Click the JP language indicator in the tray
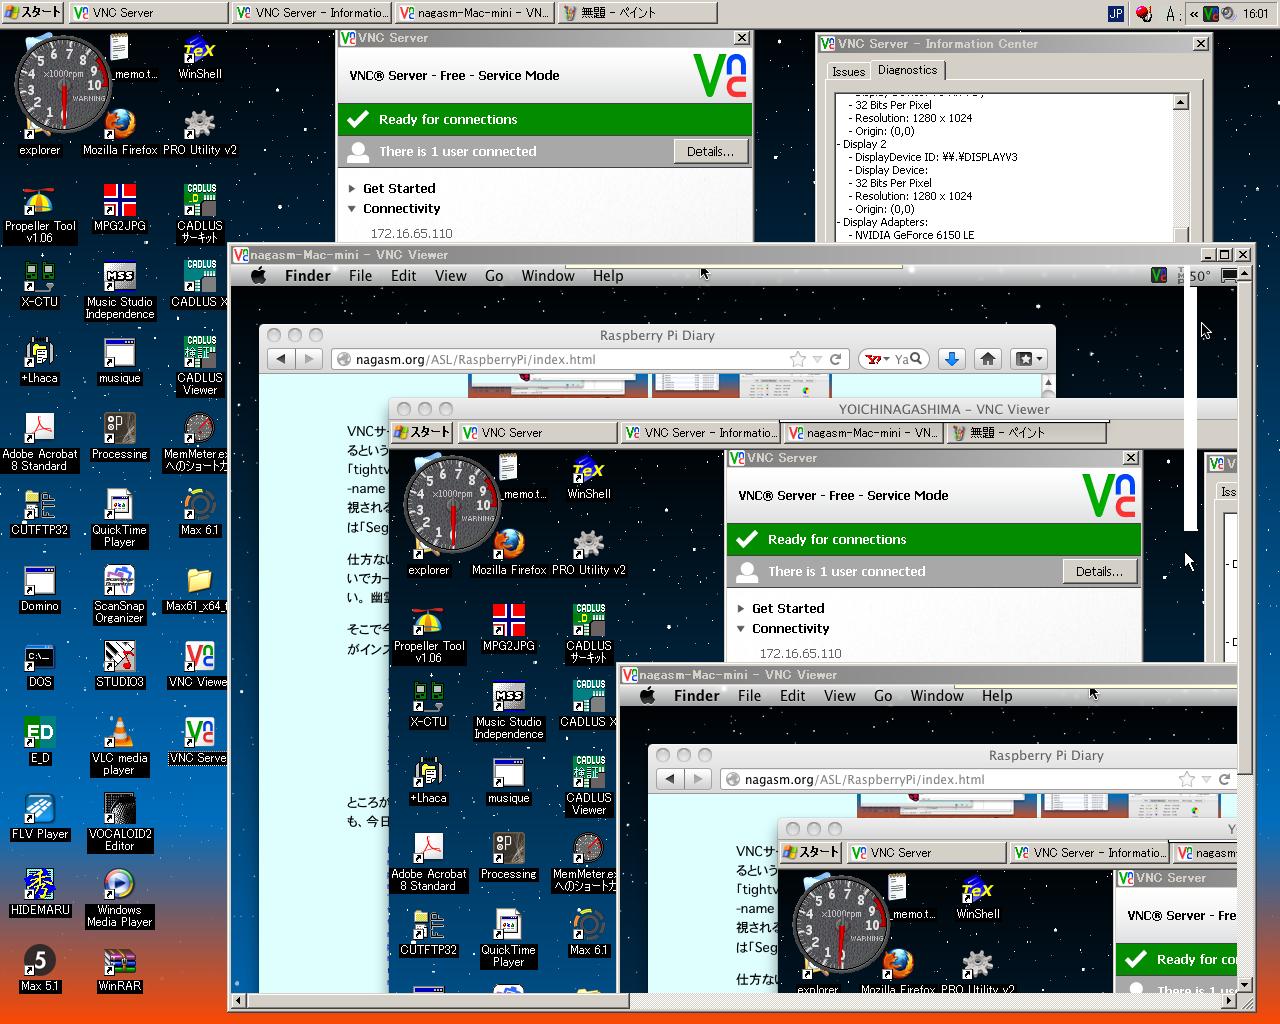The height and width of the screenshot is (1024, 1280). pyautogui.click(x=1115, y=13)
